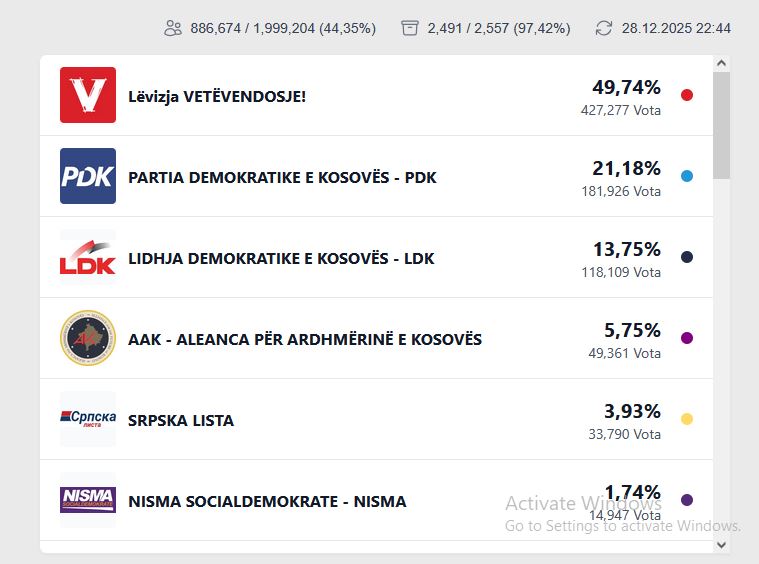The image size is (759, 564).
Task: Click the purple dot for AAK
Action: pyautogui.click(x=687, y=338)
